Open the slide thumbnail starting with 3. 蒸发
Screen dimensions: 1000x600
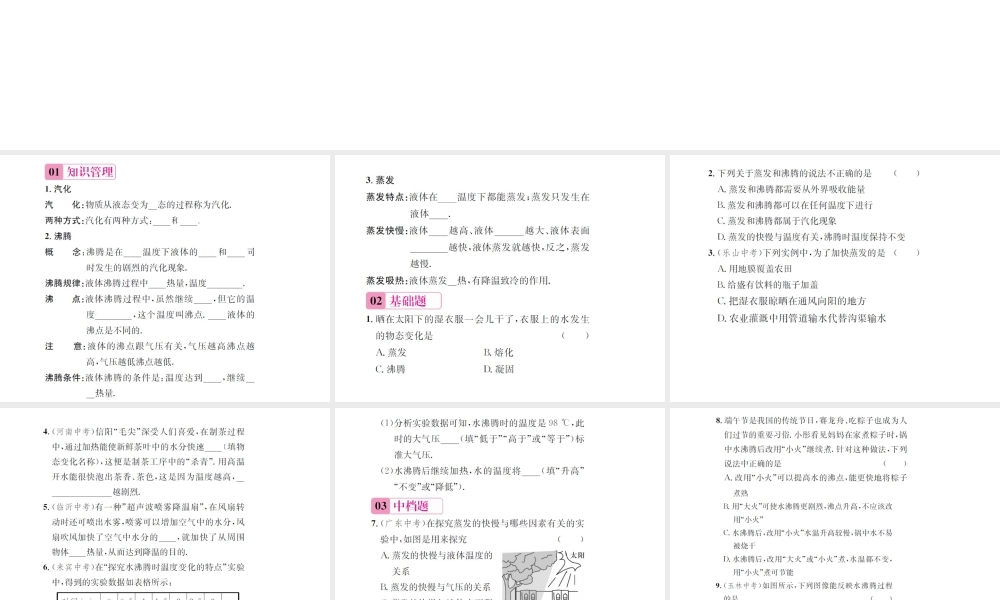pyautogui.click(x=499, y=278)
